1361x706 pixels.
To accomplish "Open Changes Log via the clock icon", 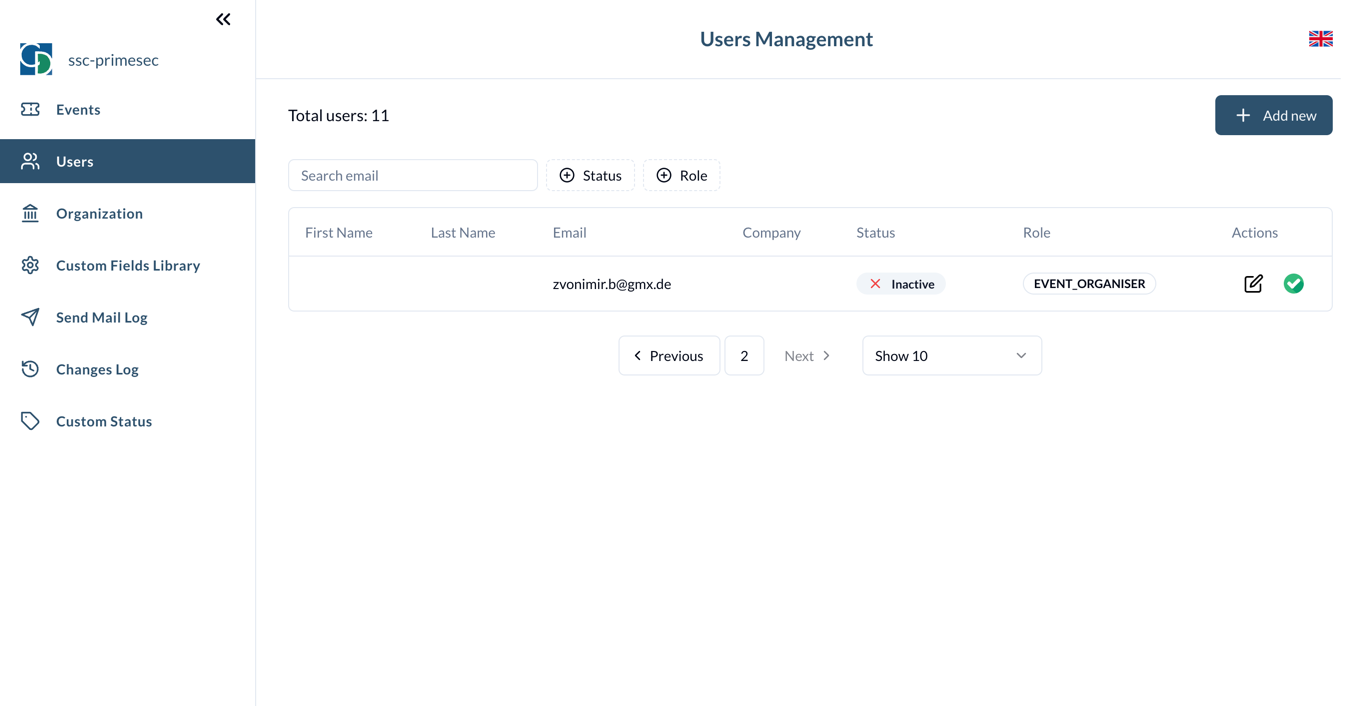I will (30, 369).
